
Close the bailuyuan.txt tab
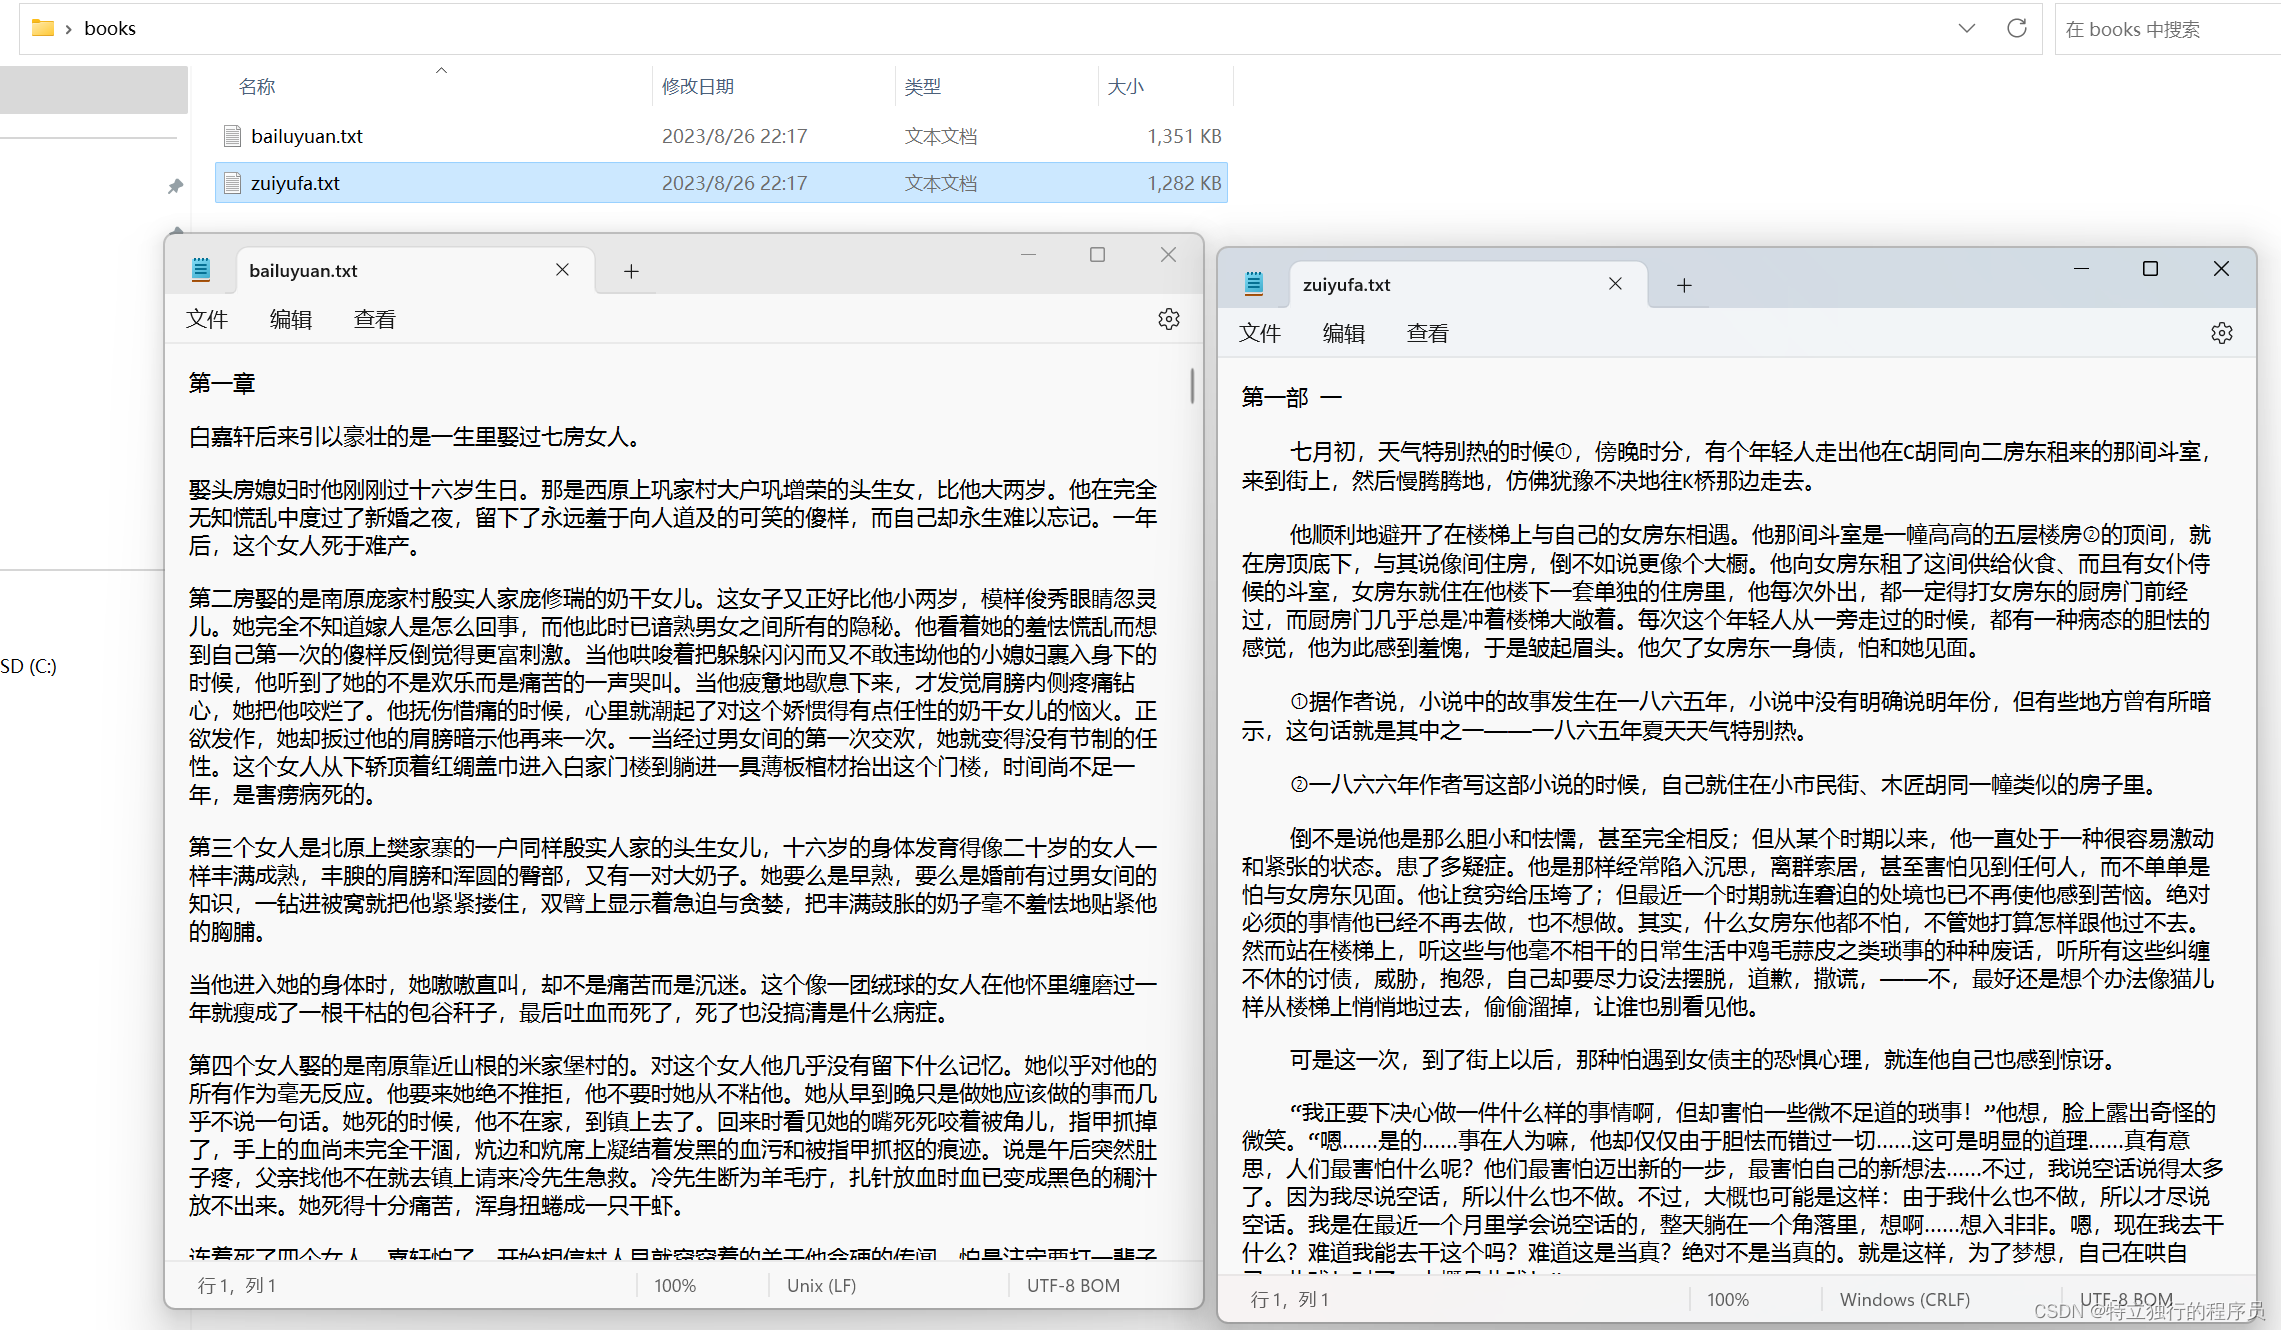coord(562,270)
